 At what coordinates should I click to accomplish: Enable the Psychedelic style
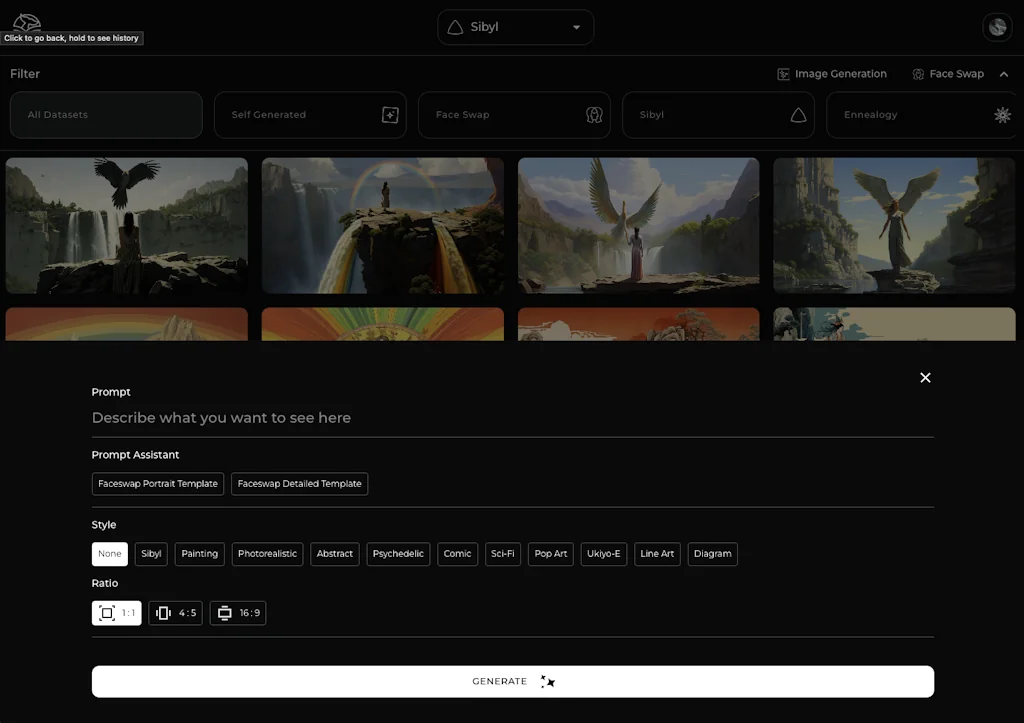pyautogui.click(x=398, y=554)
